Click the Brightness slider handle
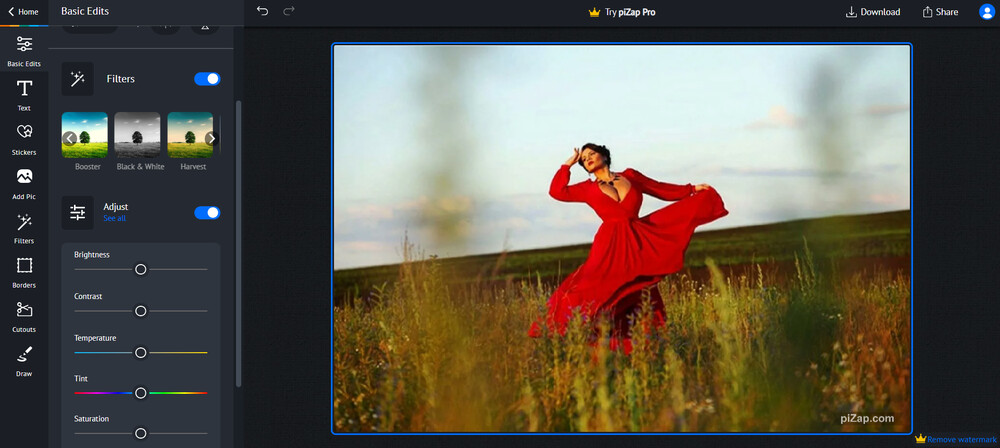1000x448 pixels. coord(141,269)
